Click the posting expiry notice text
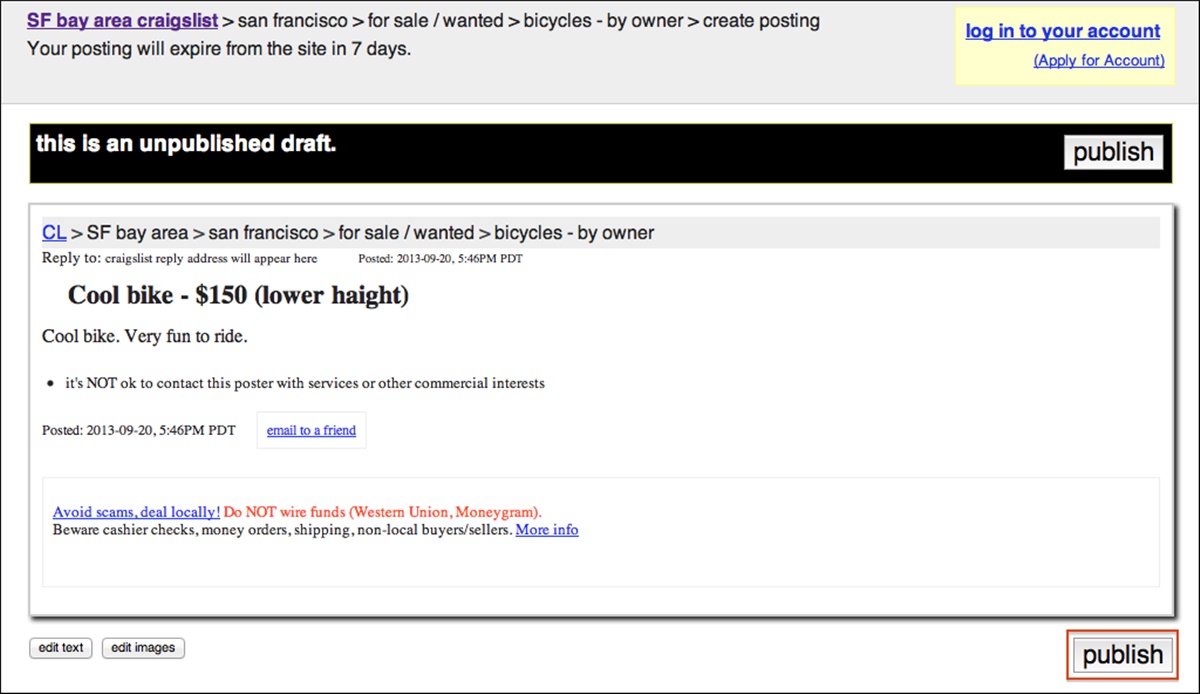The width and height of the screenshot is (1200, 694). (x=219, y=48)
